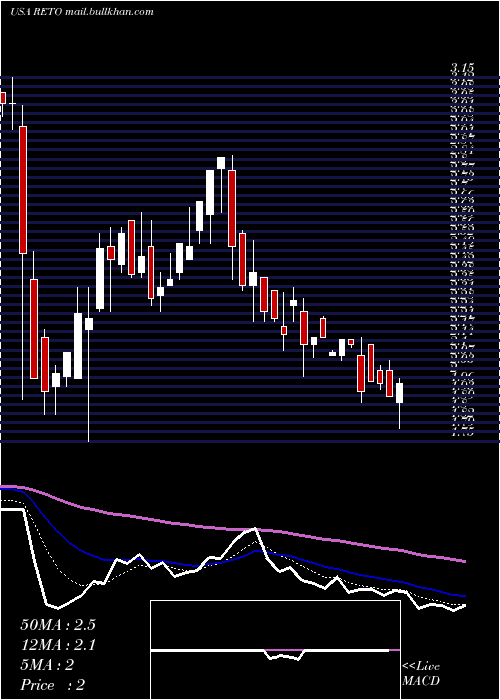
Task: Click the 3.15 top price axis value
Action: point(462,68)
